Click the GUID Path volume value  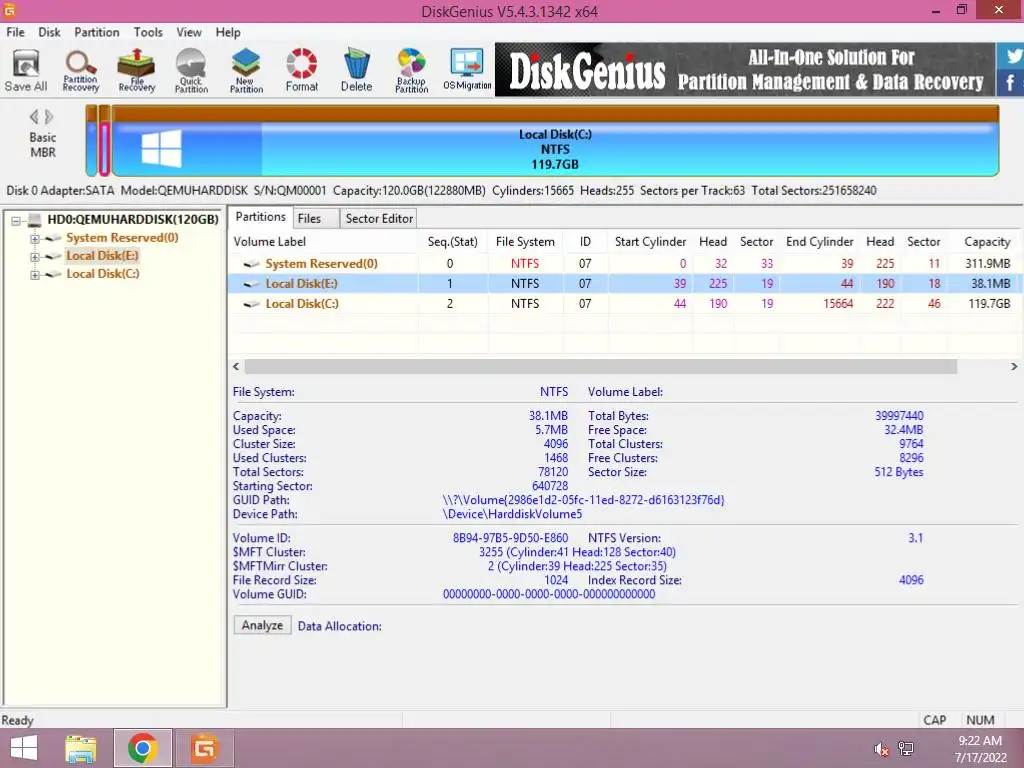[x=583, y=500]
